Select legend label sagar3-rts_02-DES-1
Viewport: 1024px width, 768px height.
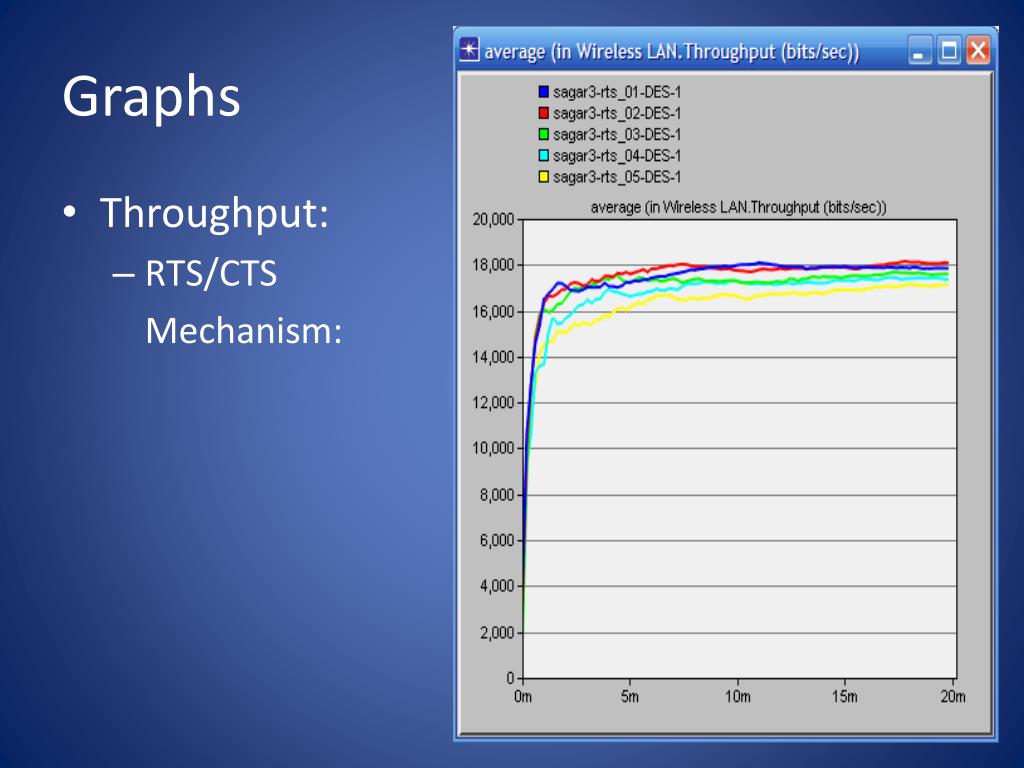[616, 113]
